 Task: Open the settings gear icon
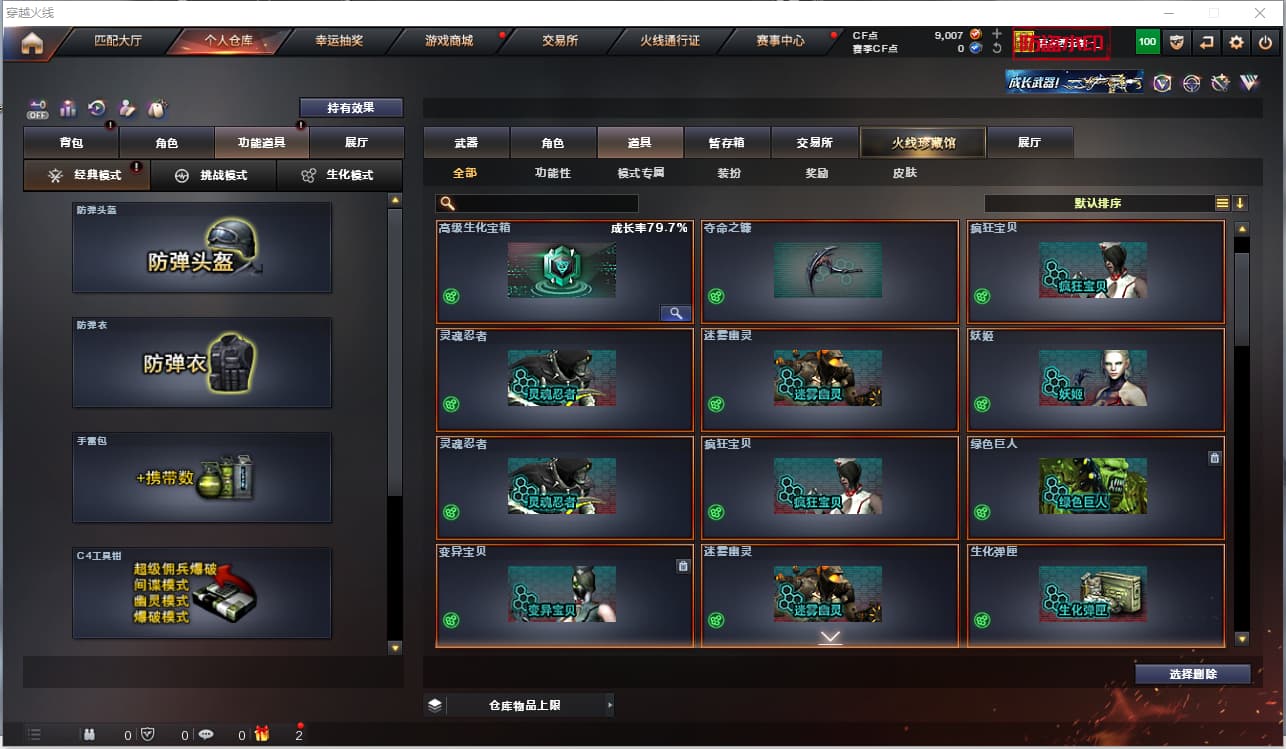[x=1236, y=42]
